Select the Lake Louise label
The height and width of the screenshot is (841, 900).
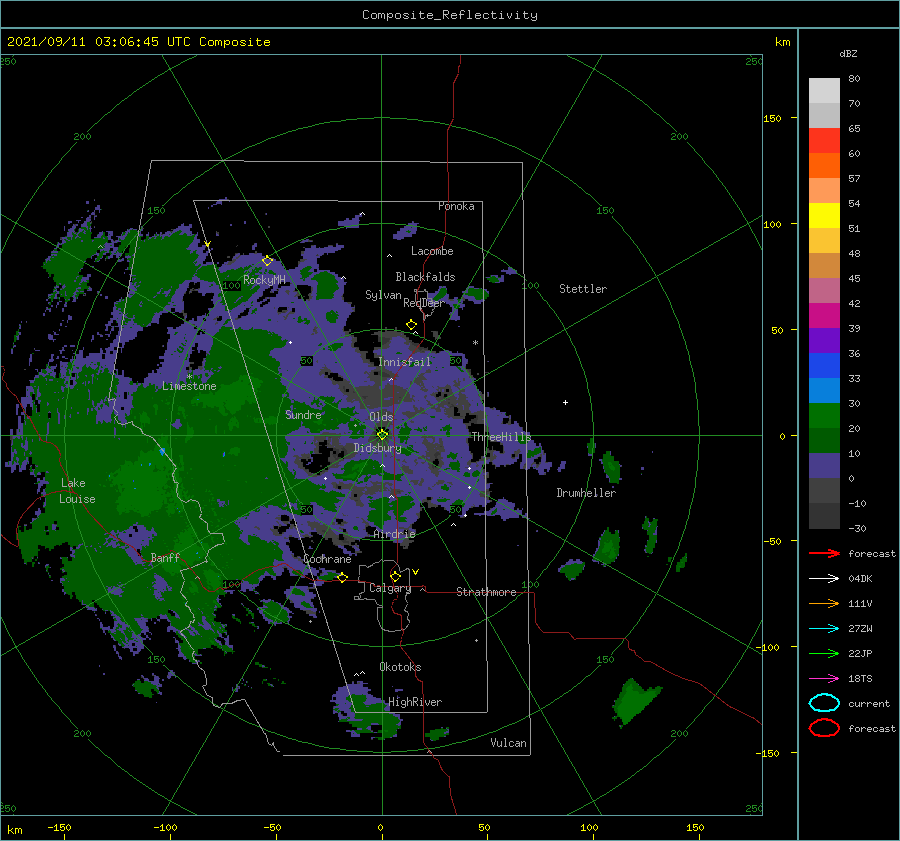pyautogui.click(x=77, y=491)
